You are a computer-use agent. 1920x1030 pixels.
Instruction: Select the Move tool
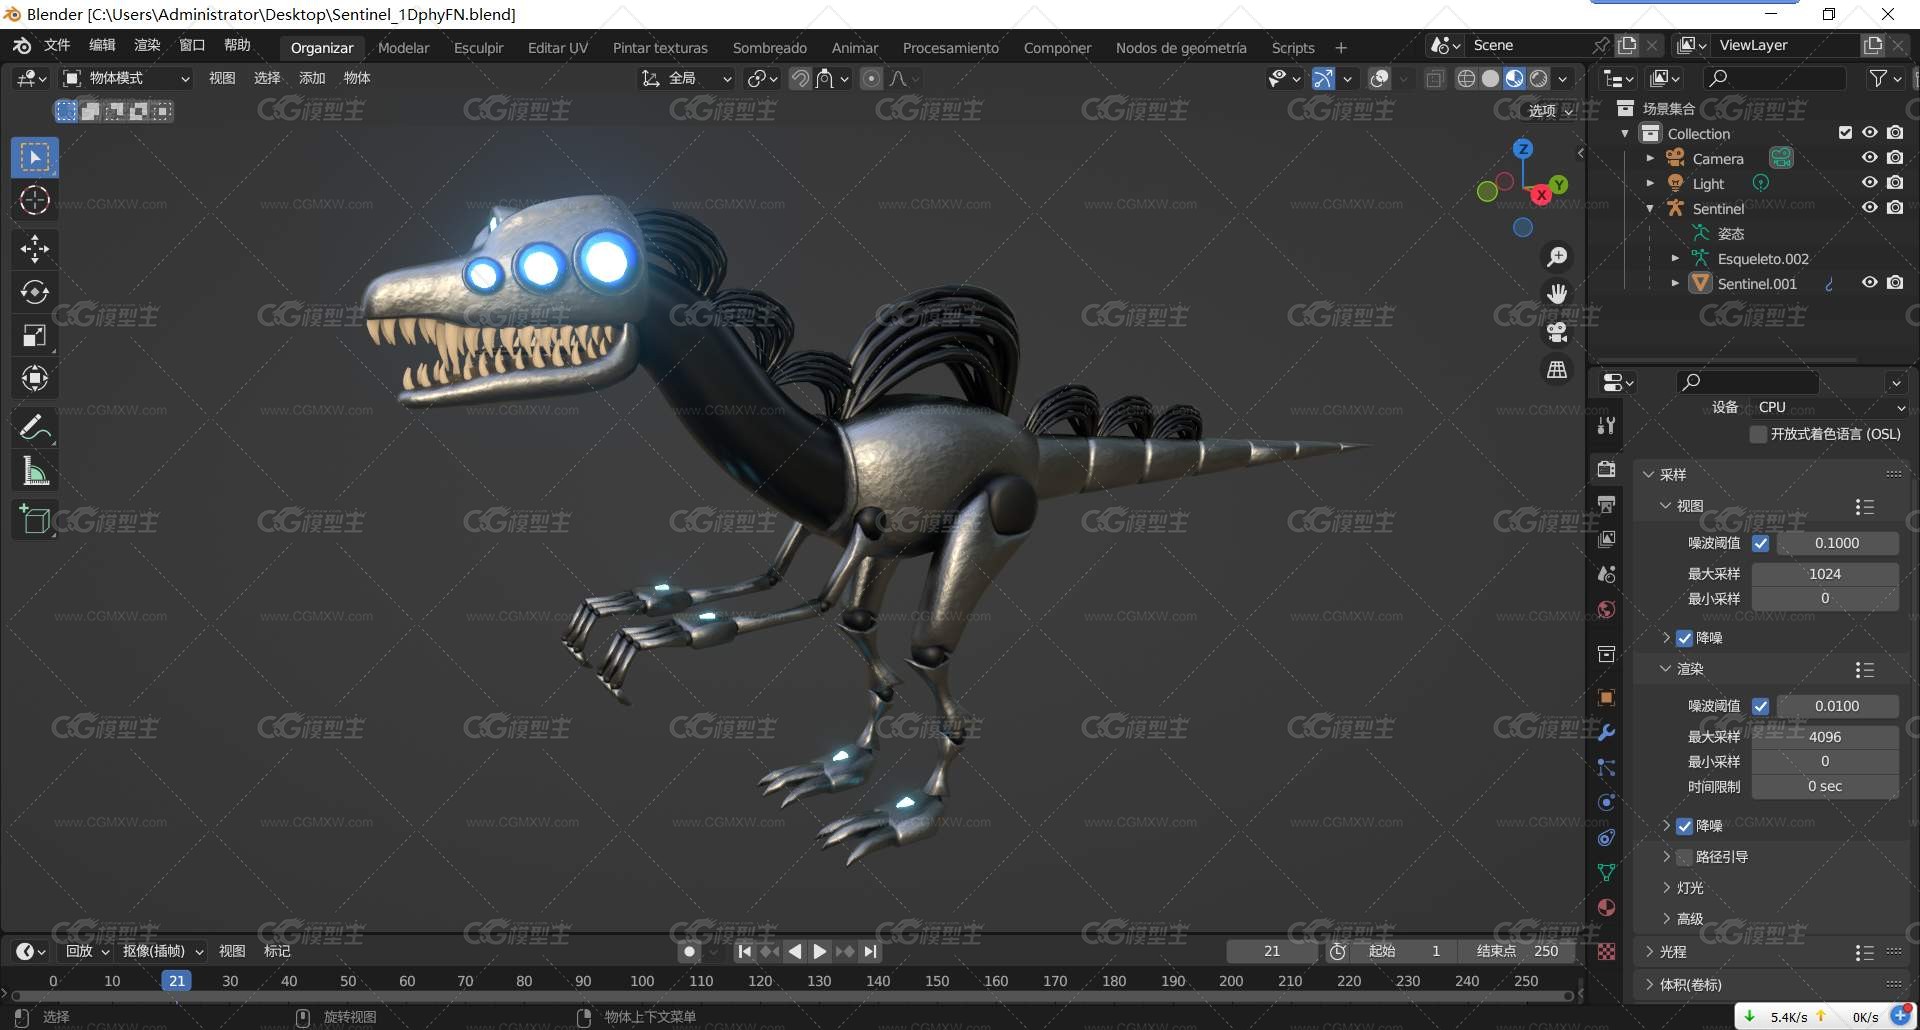[x=35, y=248]
